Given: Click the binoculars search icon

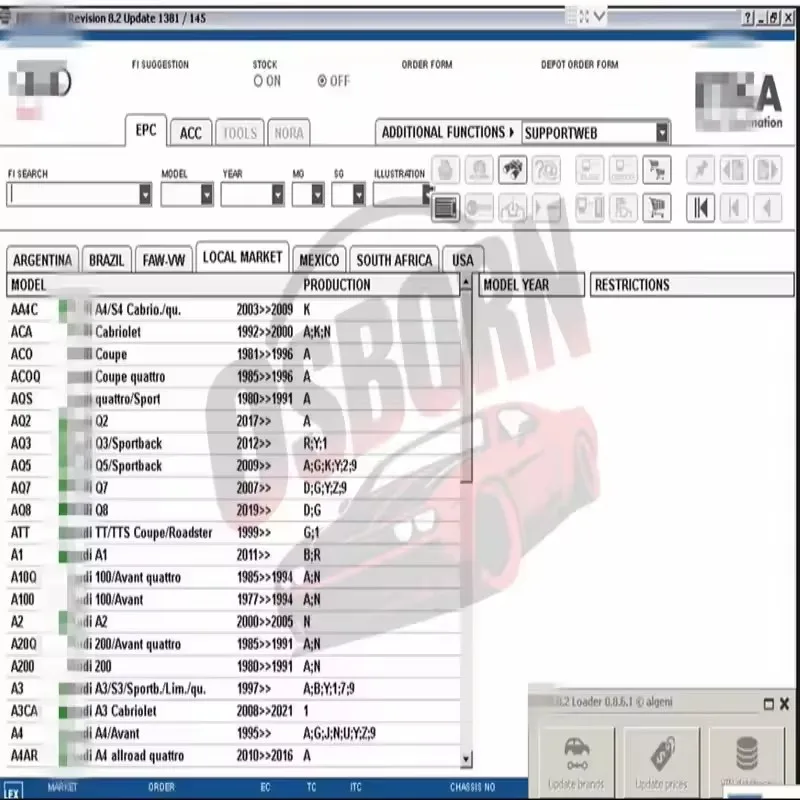Looking at the screenshot, I should click(x=512, y=170).
